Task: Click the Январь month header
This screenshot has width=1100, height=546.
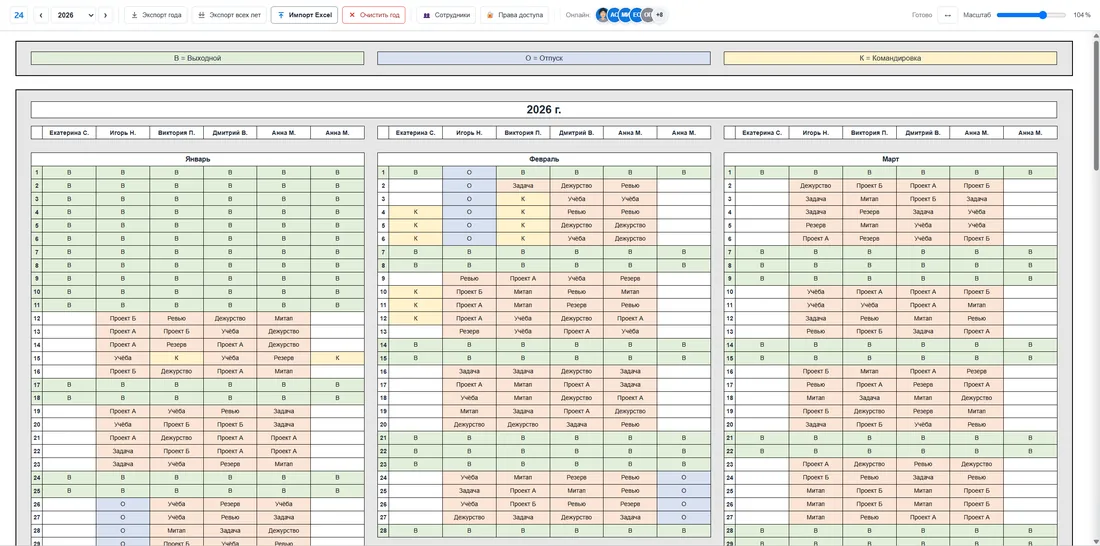Action: [x=197, y=159]
